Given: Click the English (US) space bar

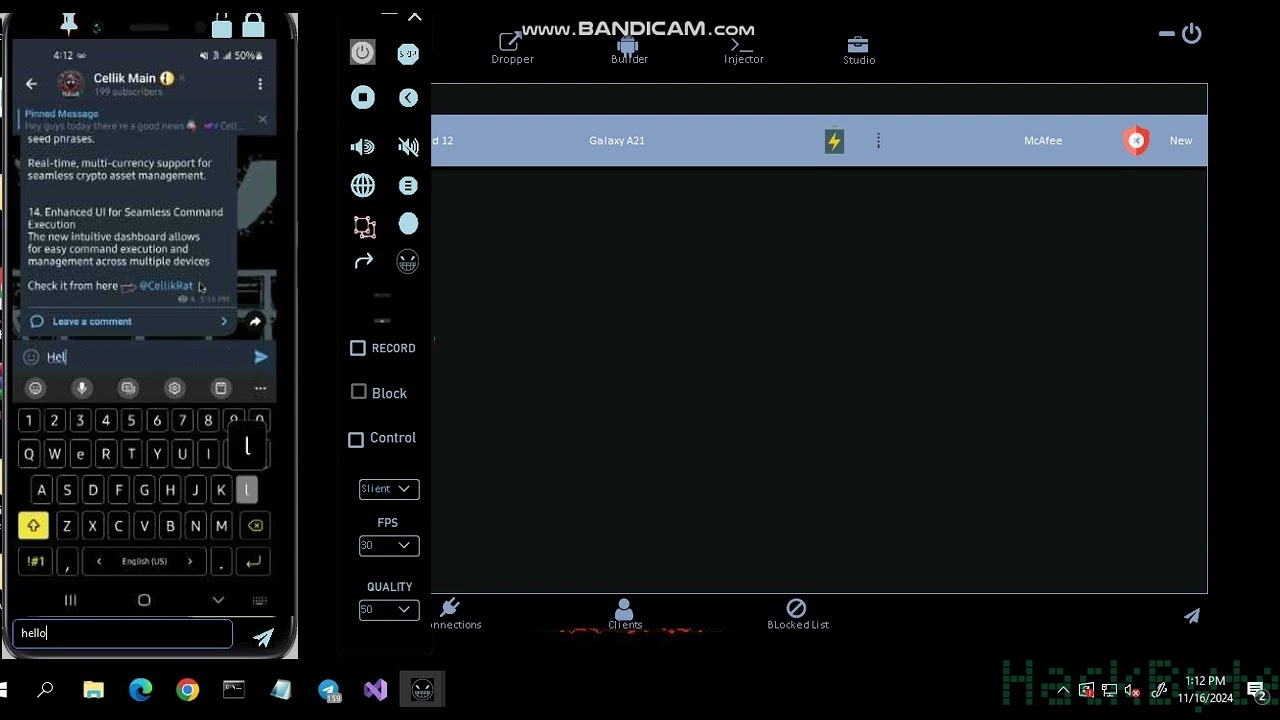Looking at the screenshot, I should tap(144, 561).
